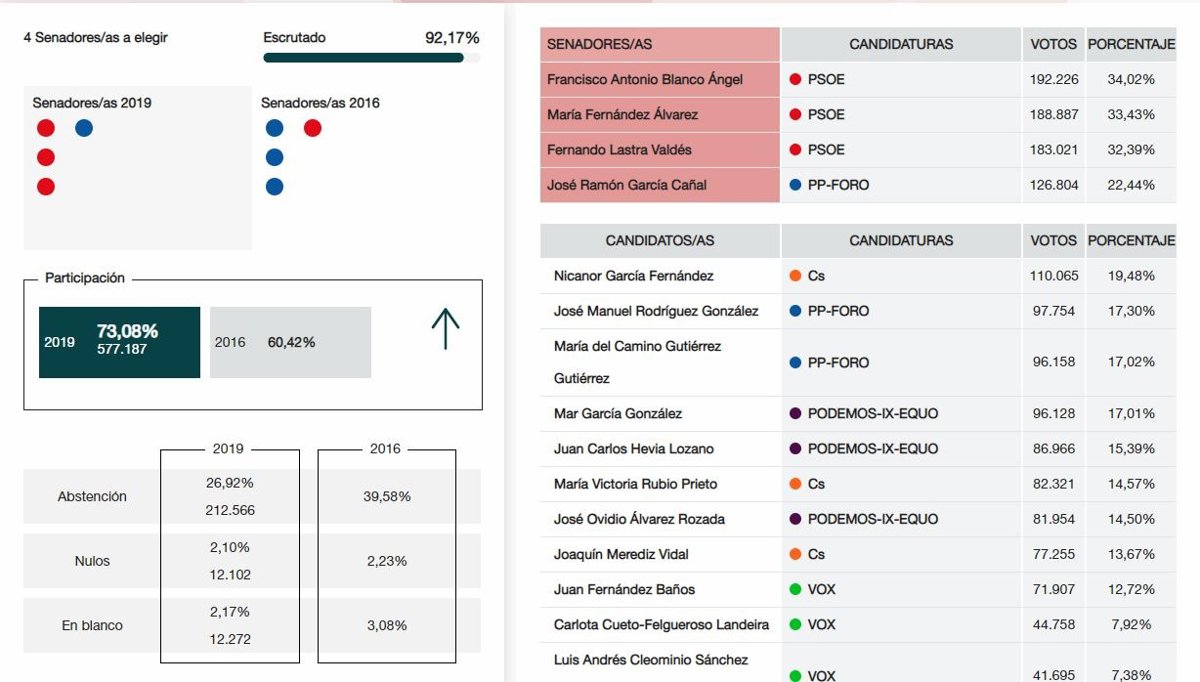Click the PORCENTAJE header in the candidates table

point(1131,241)
